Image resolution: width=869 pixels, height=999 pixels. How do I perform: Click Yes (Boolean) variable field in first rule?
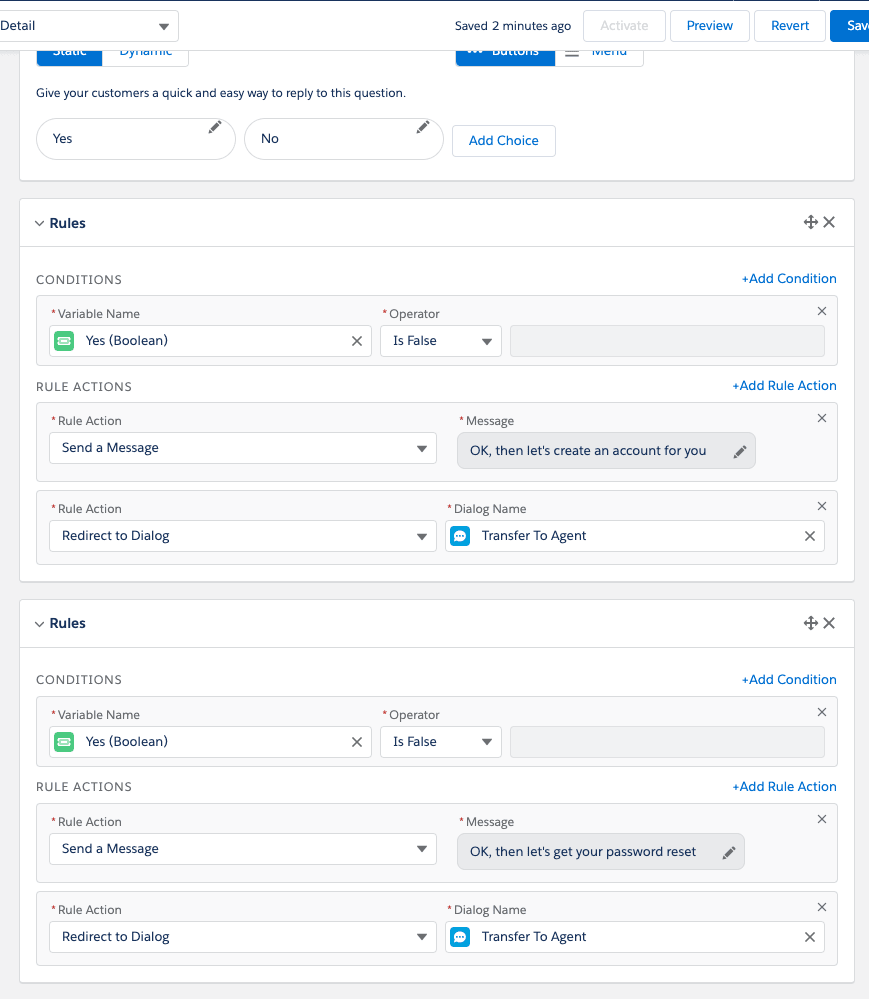click(210, 341)
